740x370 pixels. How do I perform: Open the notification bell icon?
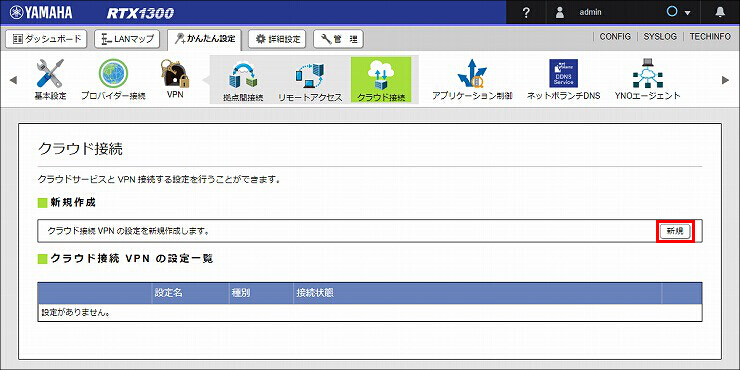click(720, 13)
